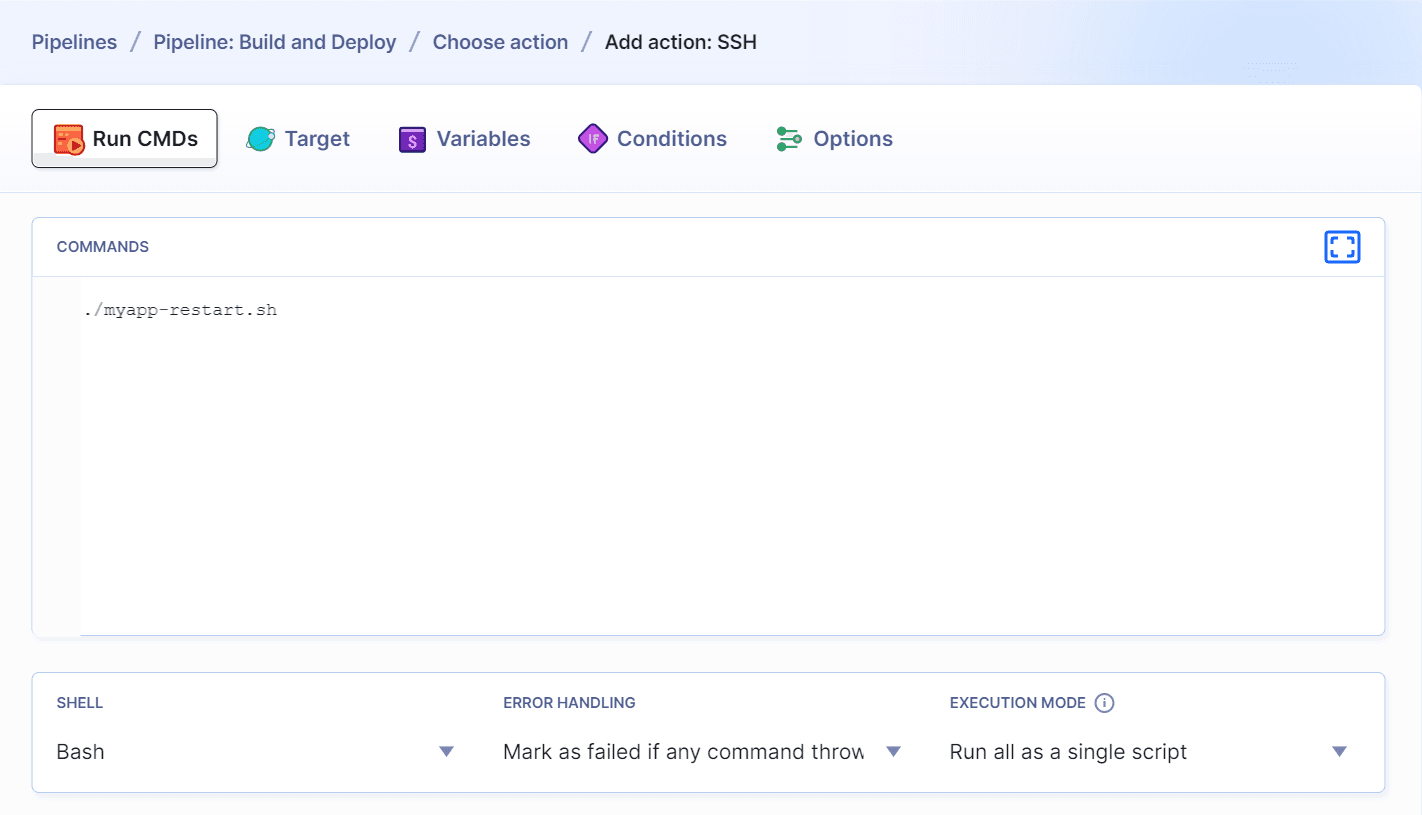Click inside the commands text area
1422x815 pixels.
click(700, 450)
